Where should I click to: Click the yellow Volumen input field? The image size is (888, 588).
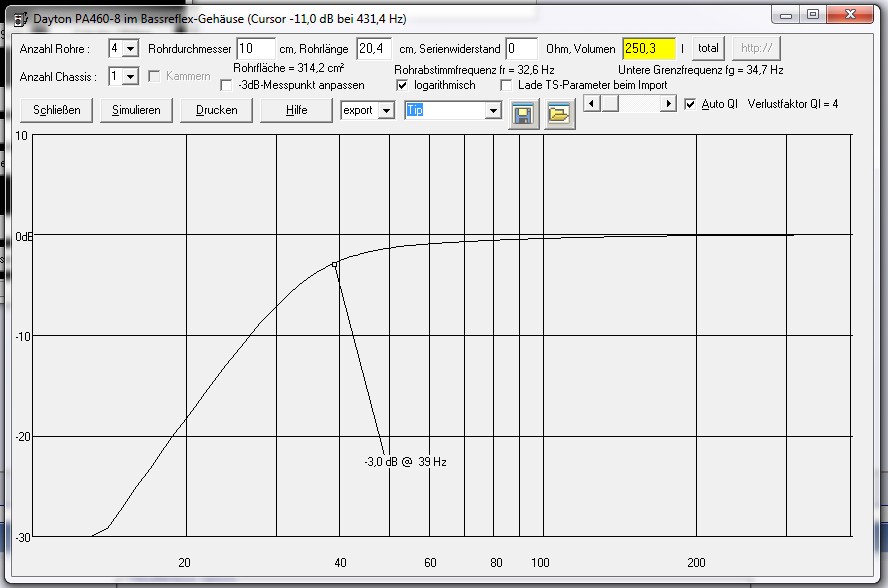[648, 49]
